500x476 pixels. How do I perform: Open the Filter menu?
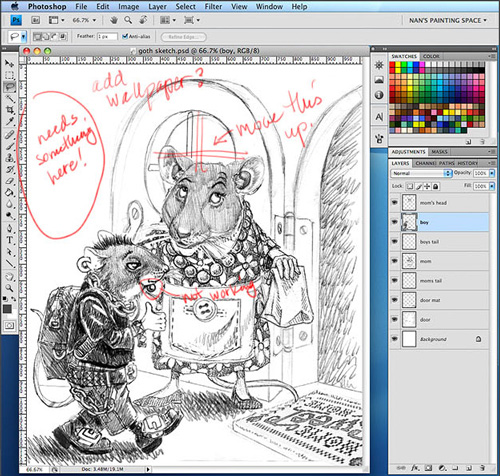point(212,6)
